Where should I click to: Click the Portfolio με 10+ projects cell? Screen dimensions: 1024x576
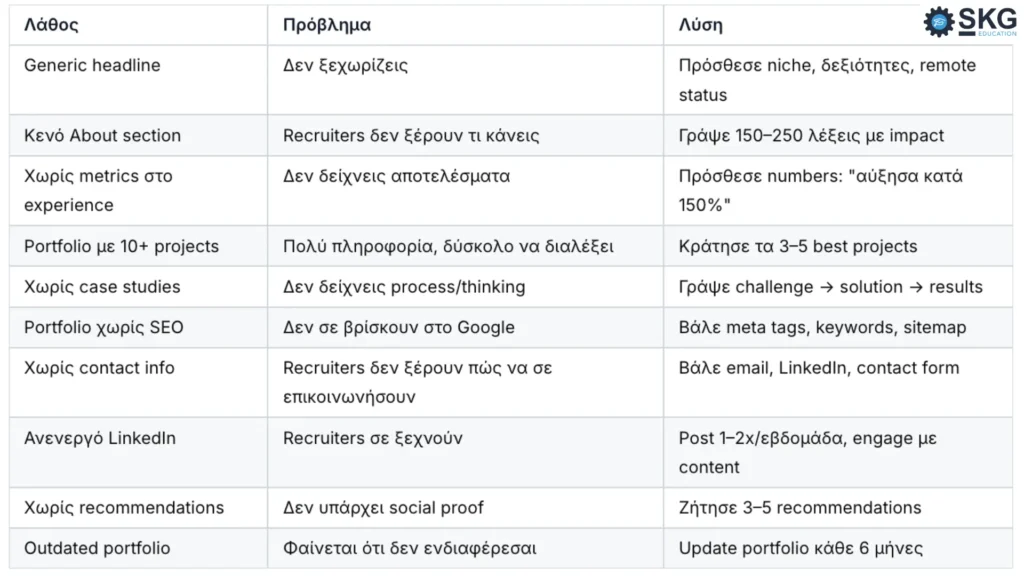coord(121,246)
